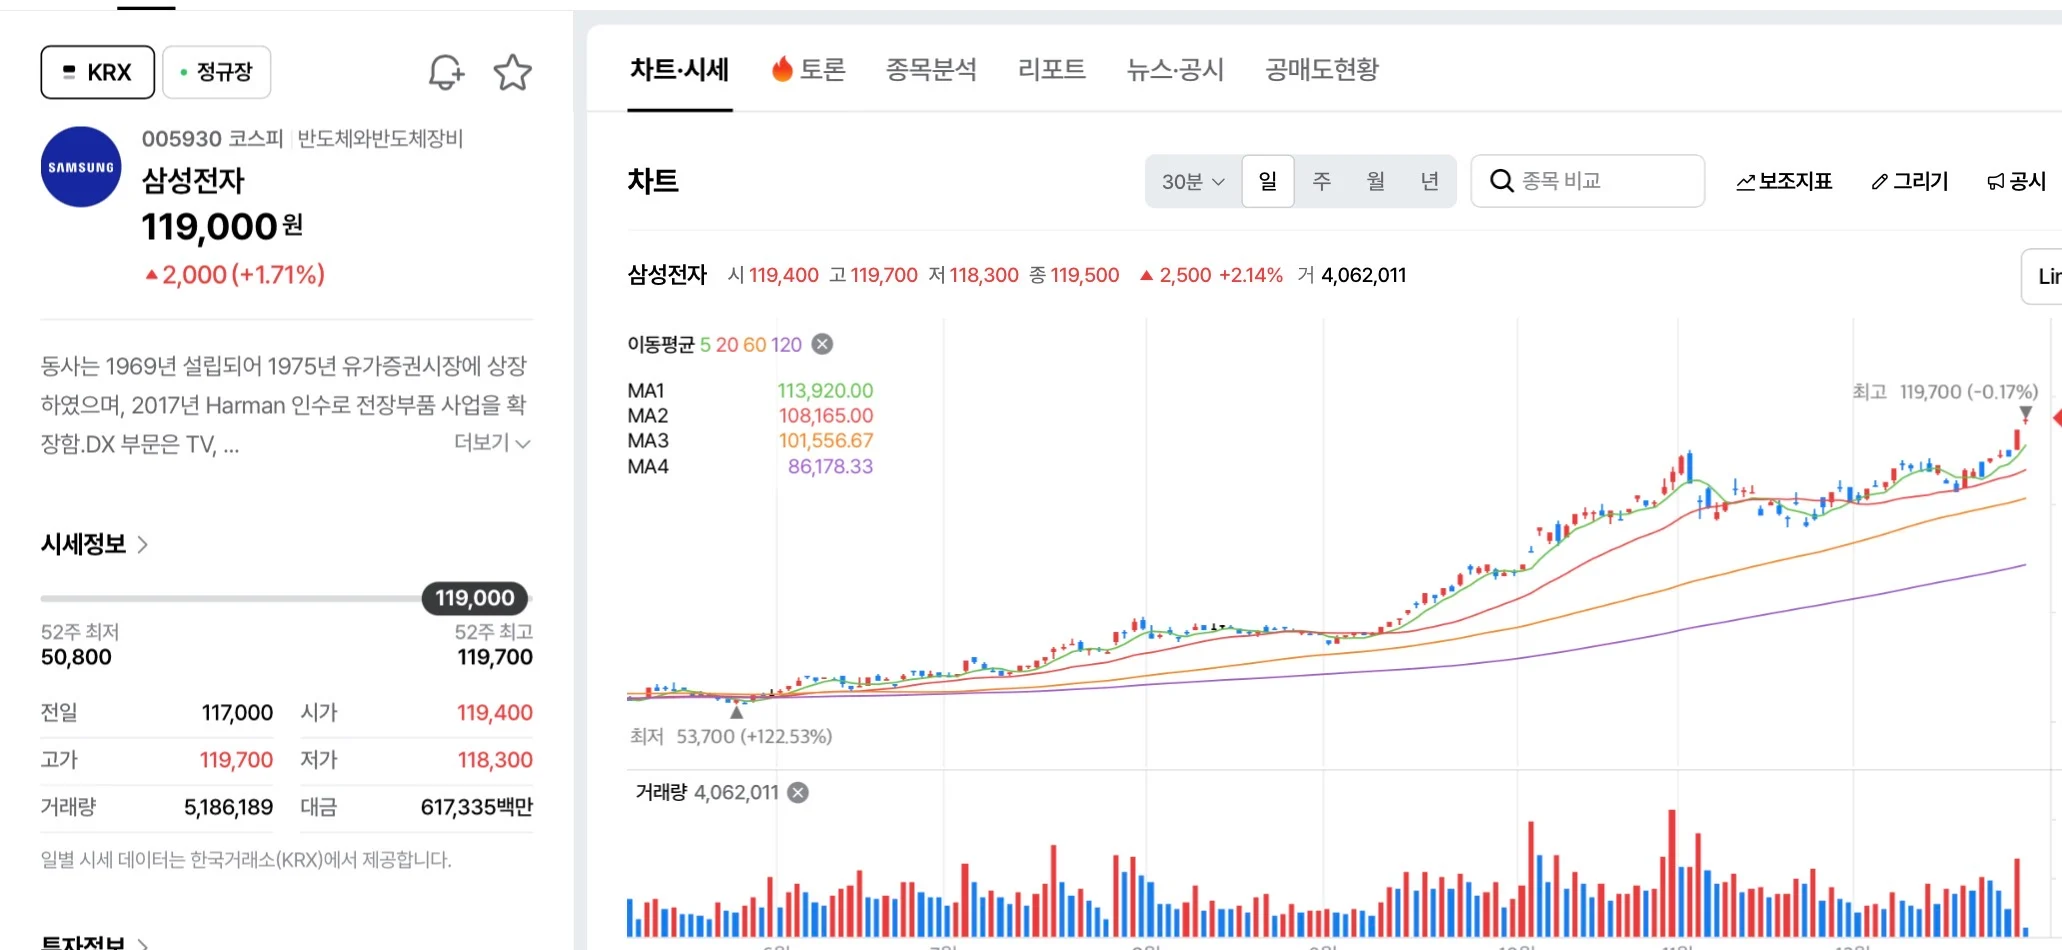Screen dimensions: 2062x950
Task: Toggle the favorite star for 삼성전자
Action: 513,71
